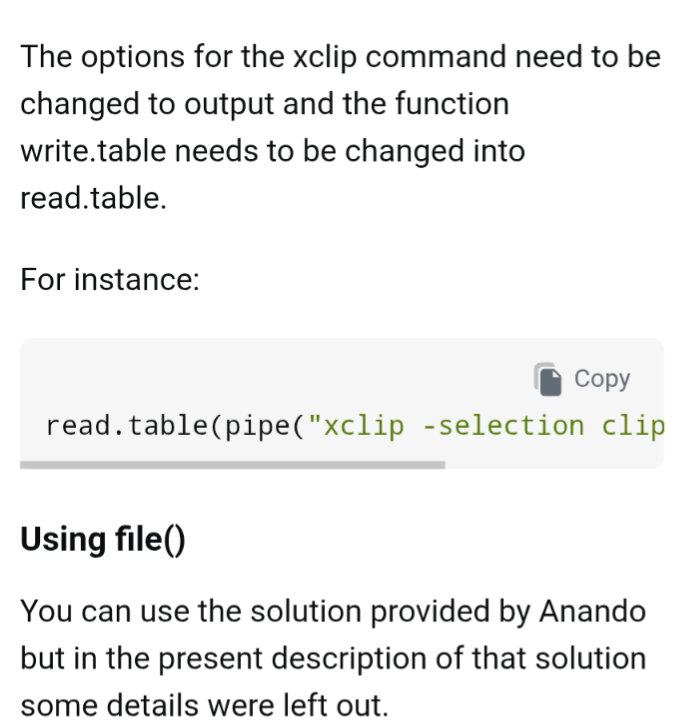
Task: Click the "Using file()" heading
Action: click(103, 541)
